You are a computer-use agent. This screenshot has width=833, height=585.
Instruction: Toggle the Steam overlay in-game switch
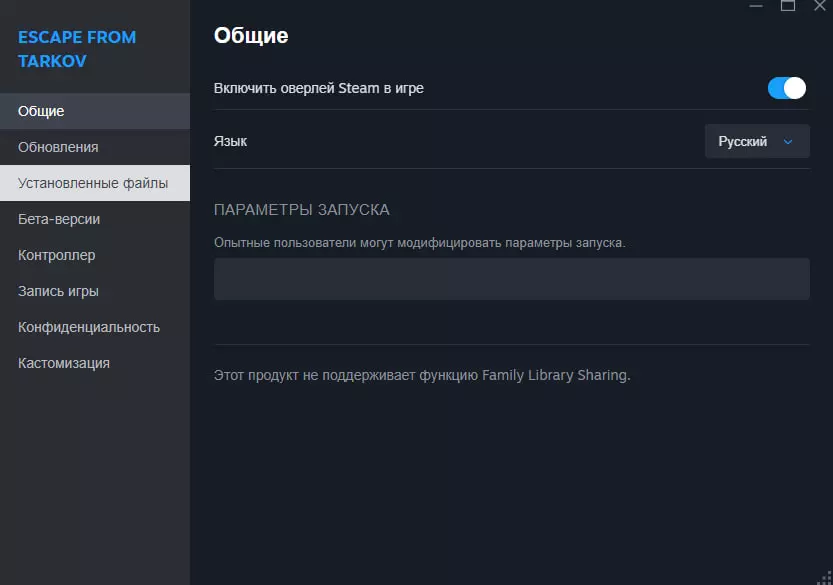[786, 88]
